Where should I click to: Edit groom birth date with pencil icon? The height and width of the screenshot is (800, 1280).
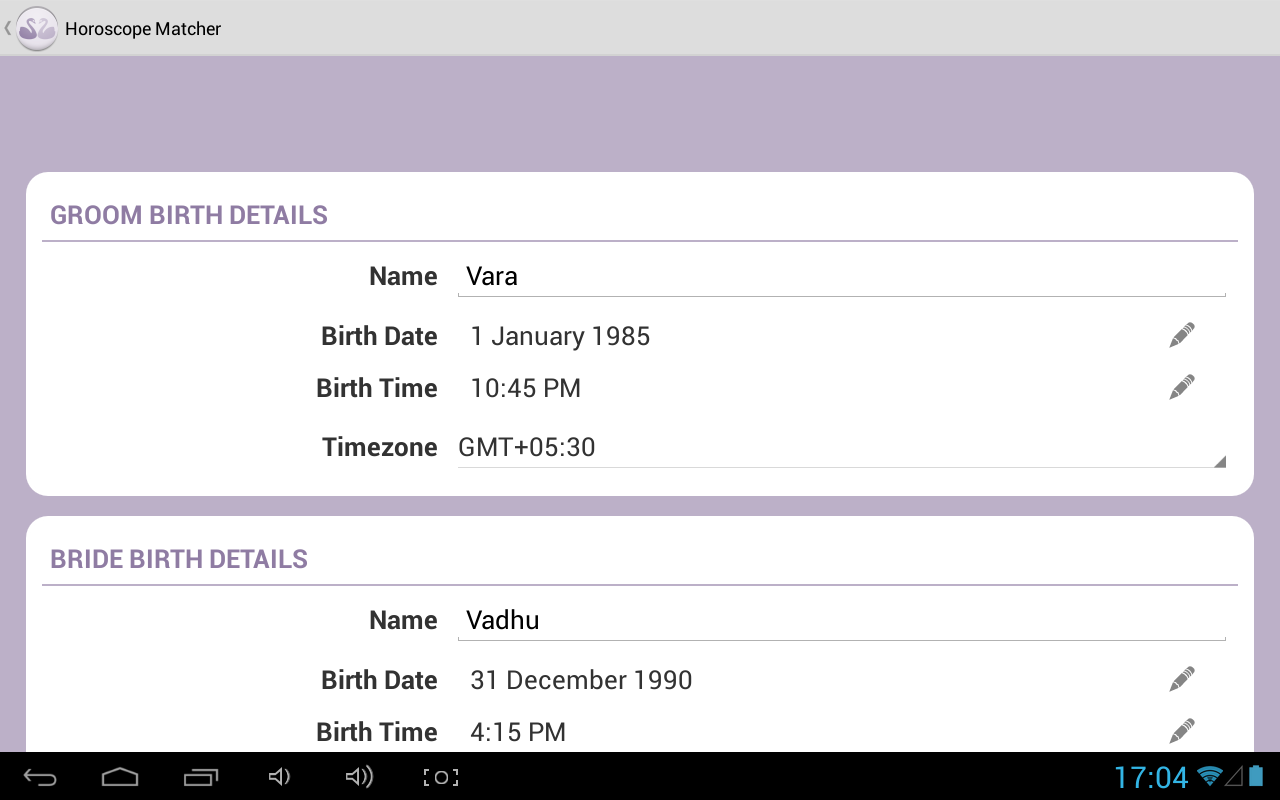coord(1182,336)
